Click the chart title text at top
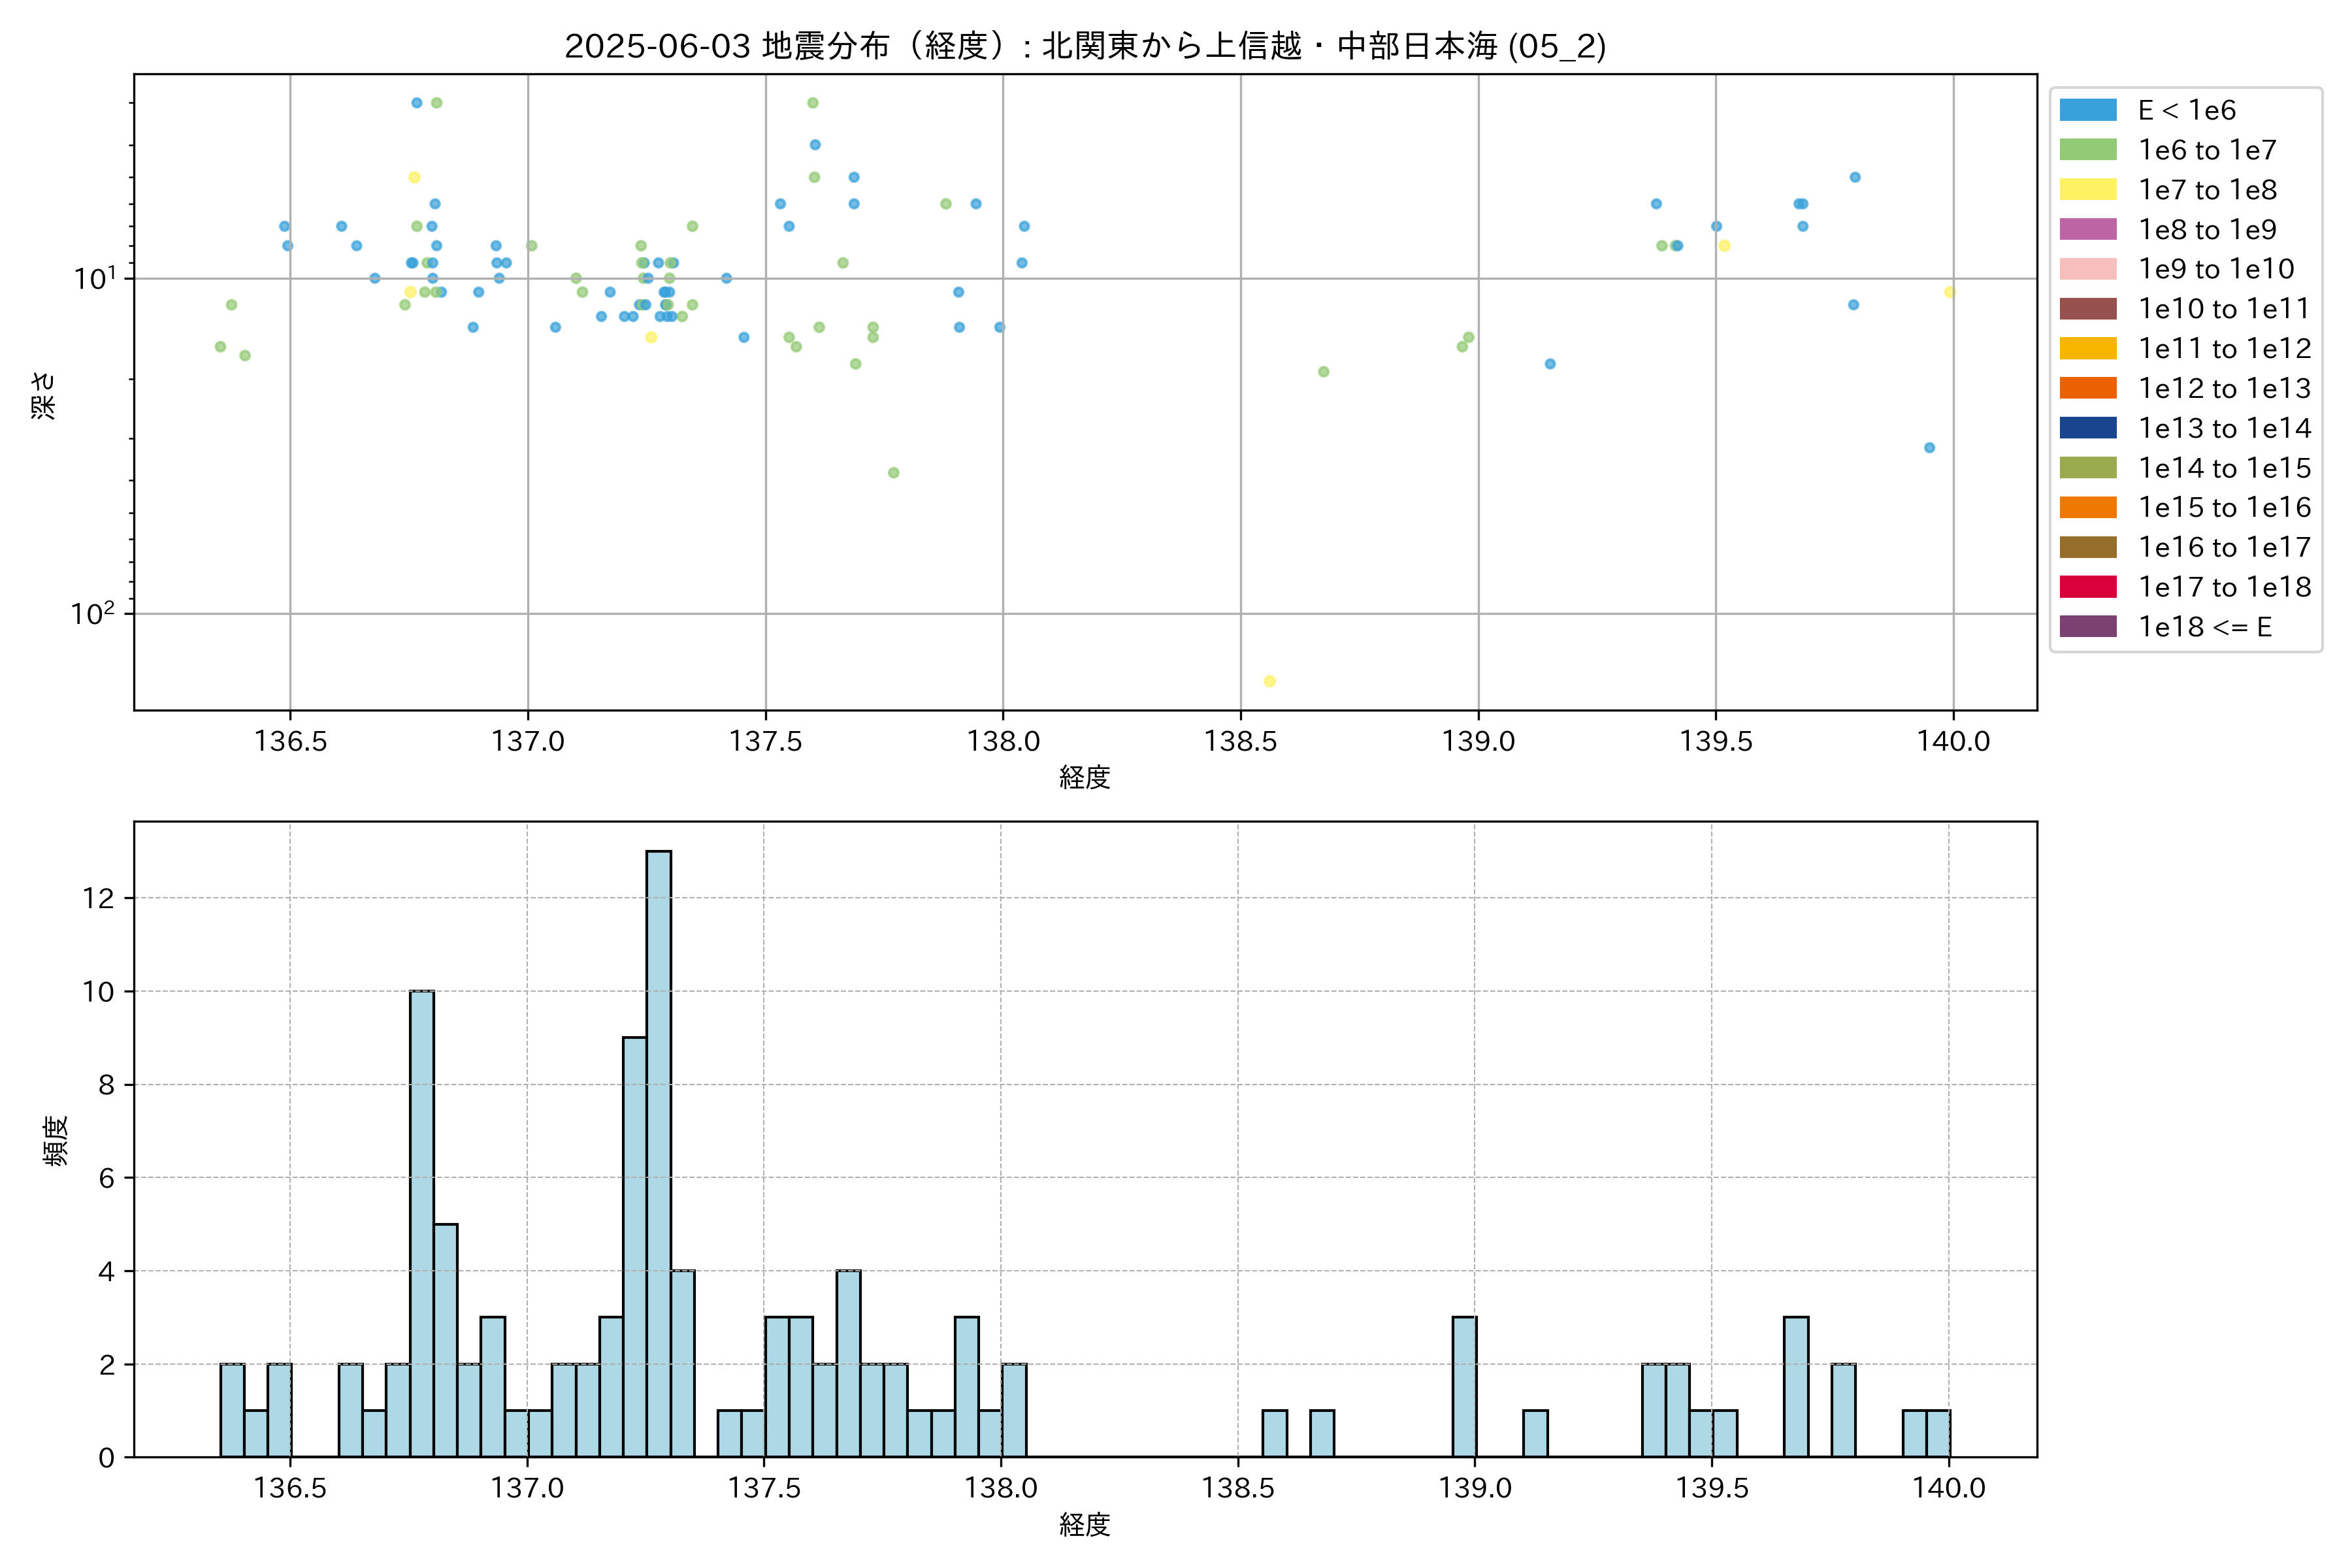 1085,46
